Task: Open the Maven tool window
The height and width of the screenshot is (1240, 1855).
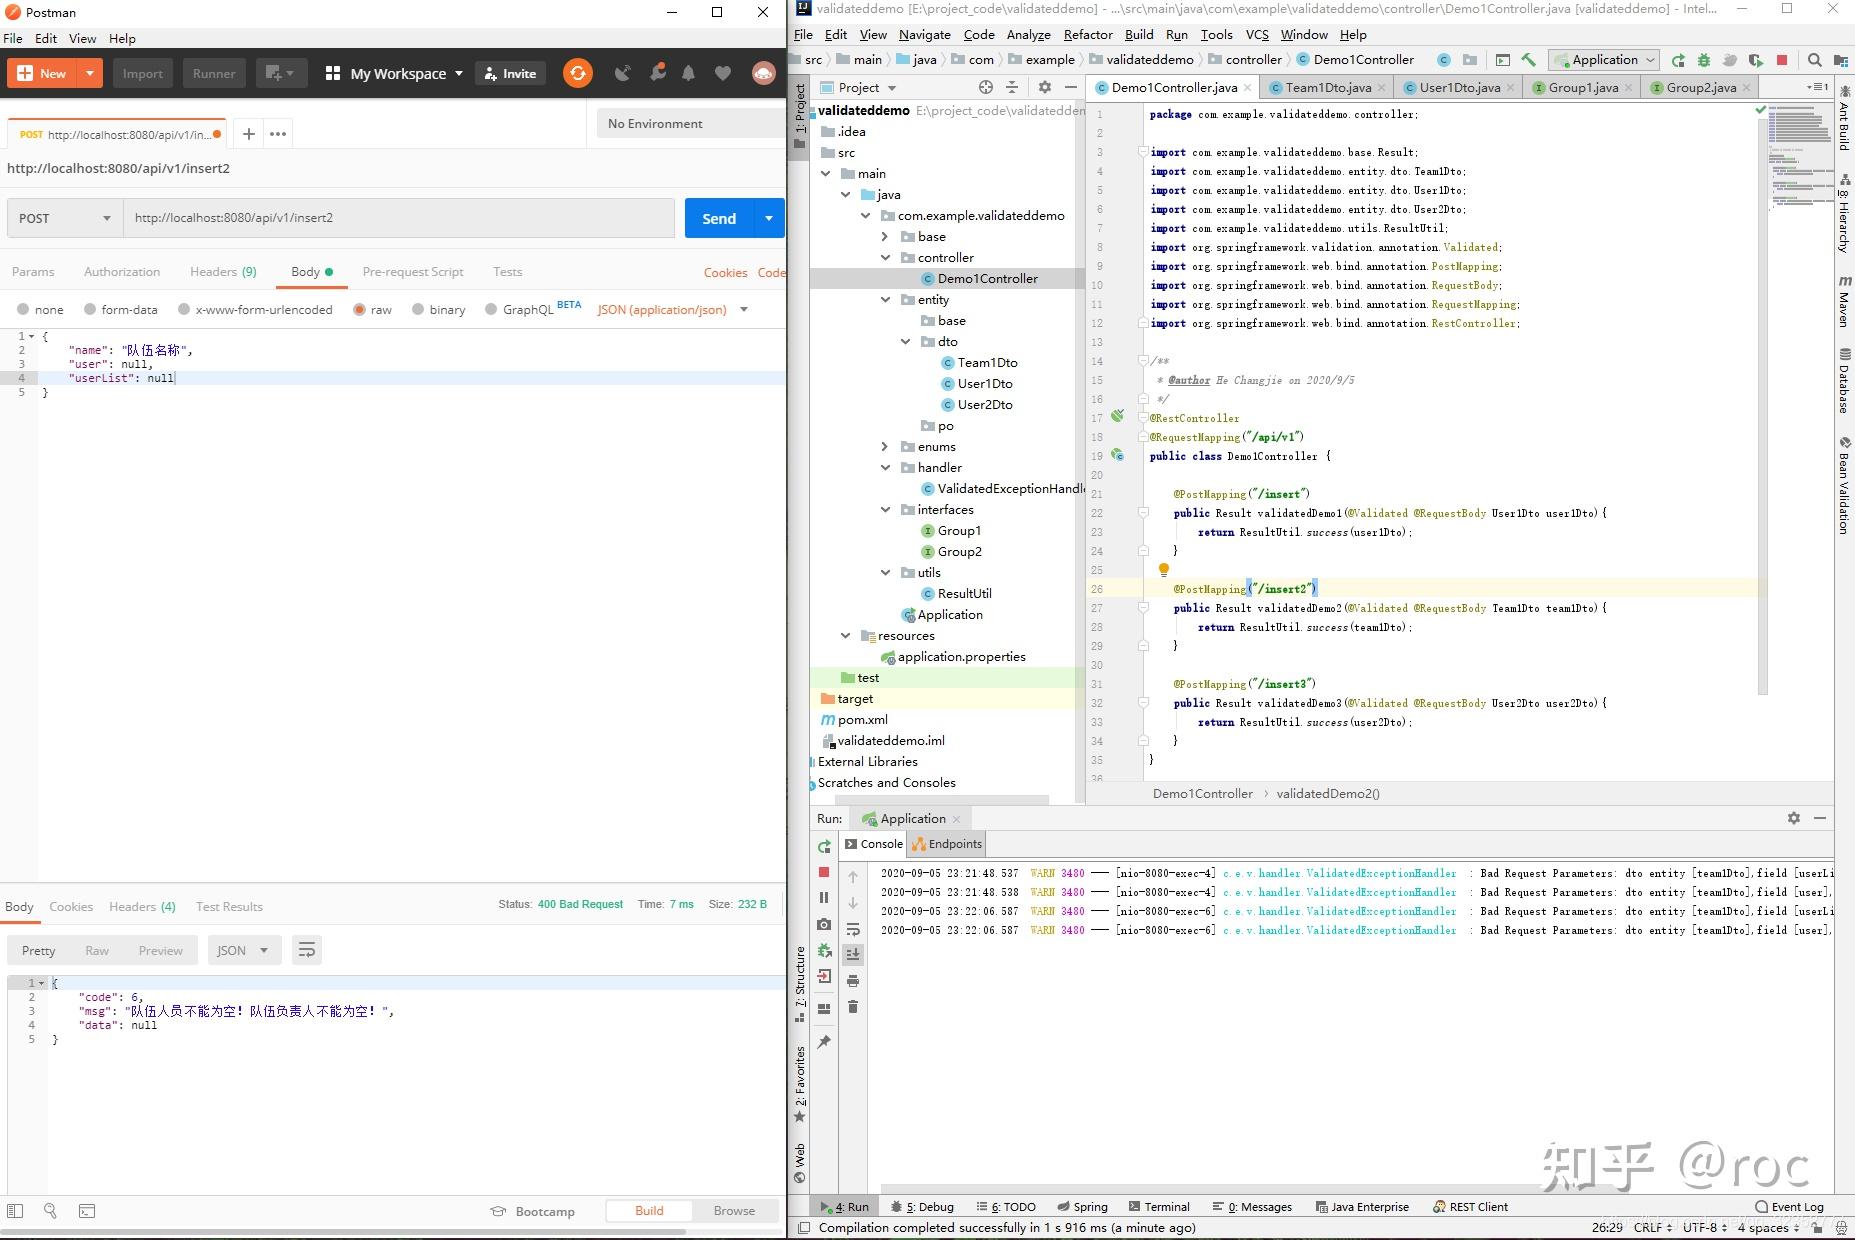Action: click(1843, 300)
